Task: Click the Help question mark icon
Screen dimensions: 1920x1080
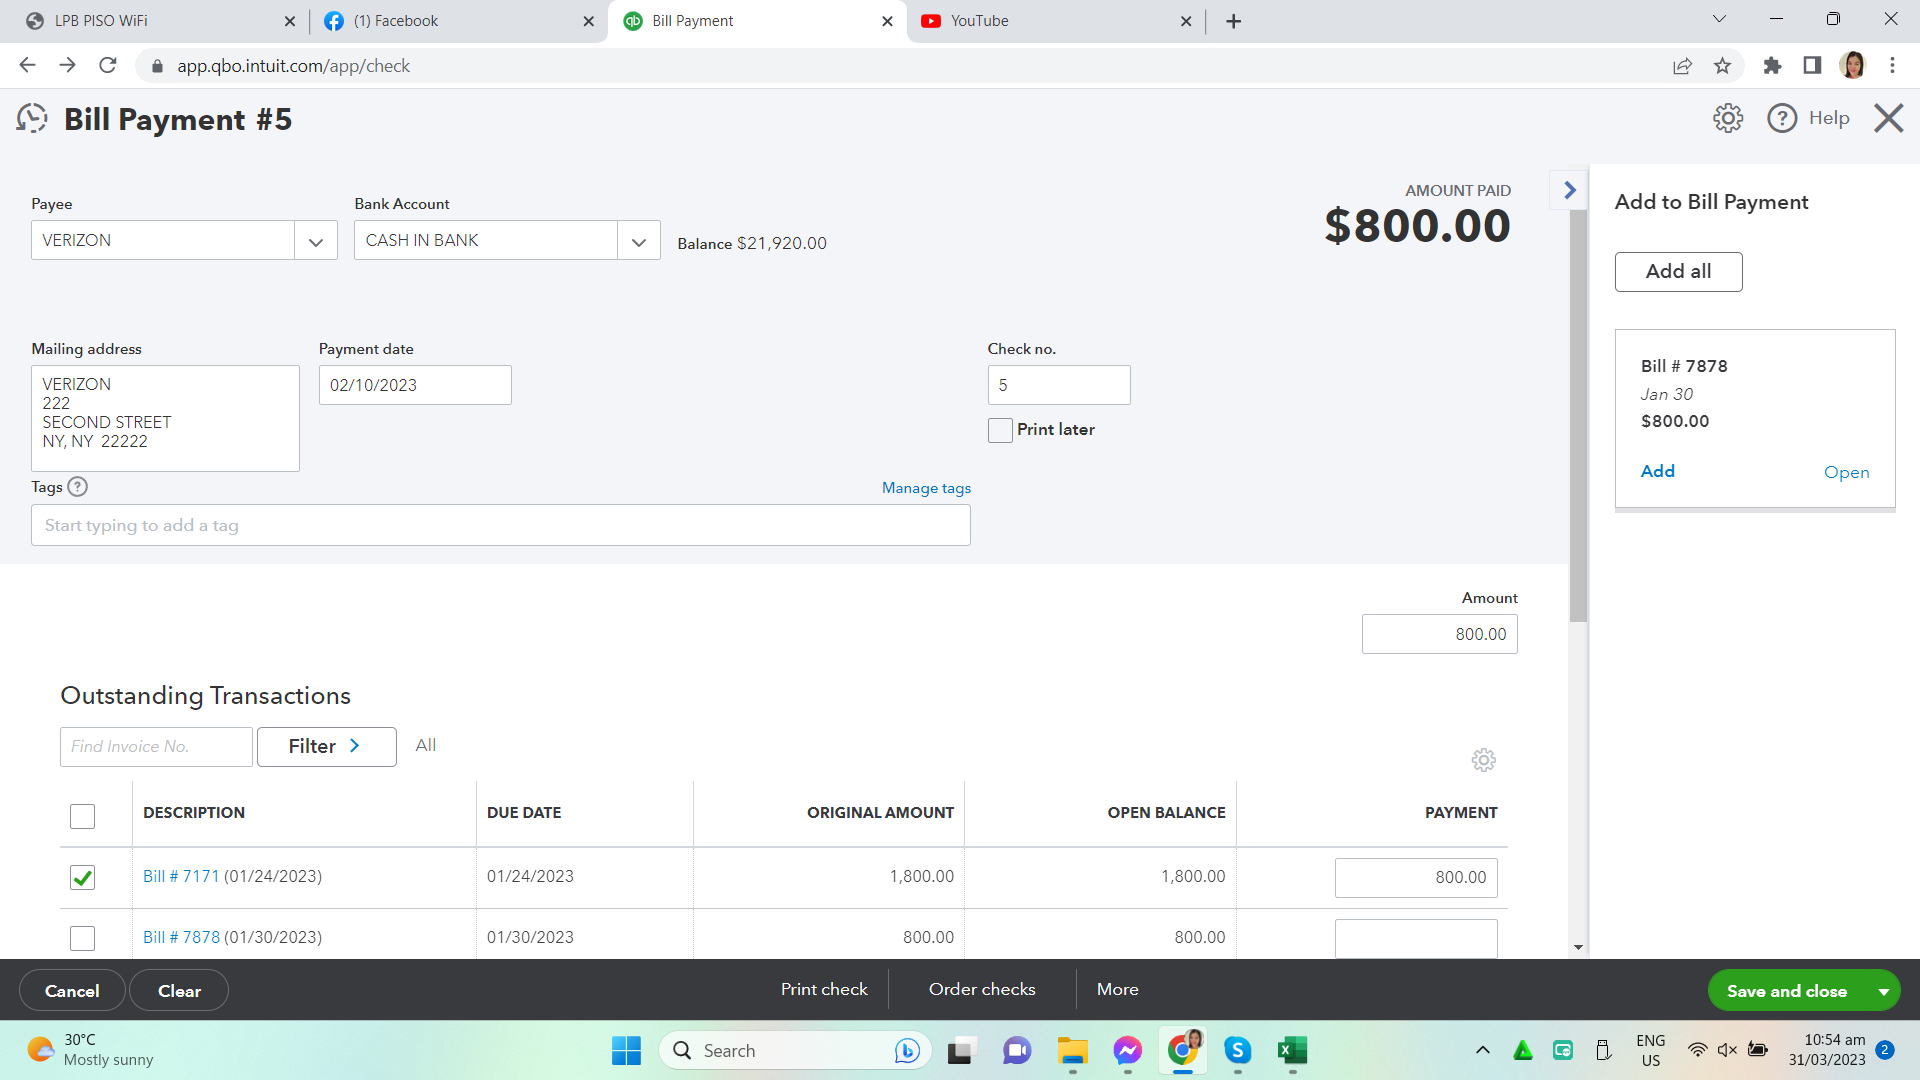Action: pos(1781,118)
